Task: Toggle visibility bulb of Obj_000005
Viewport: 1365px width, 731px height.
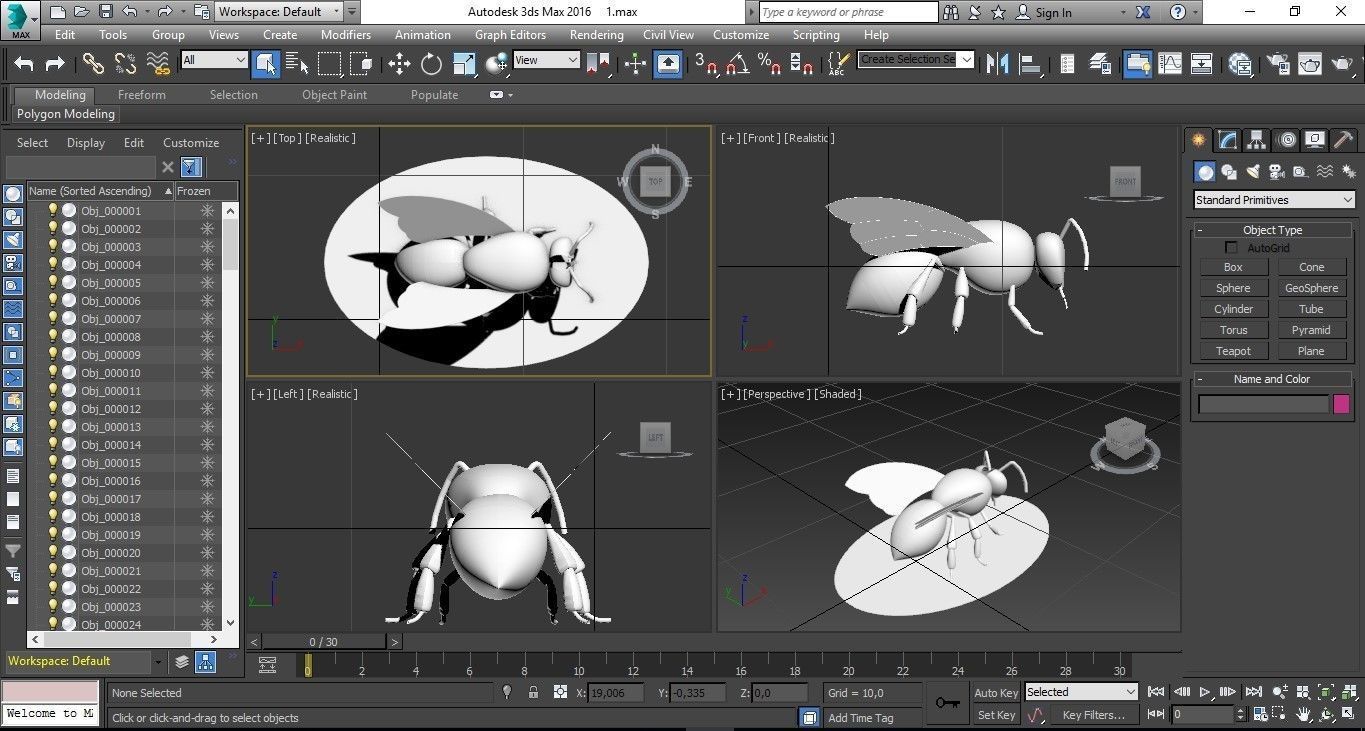Action: tap(53, 282)
